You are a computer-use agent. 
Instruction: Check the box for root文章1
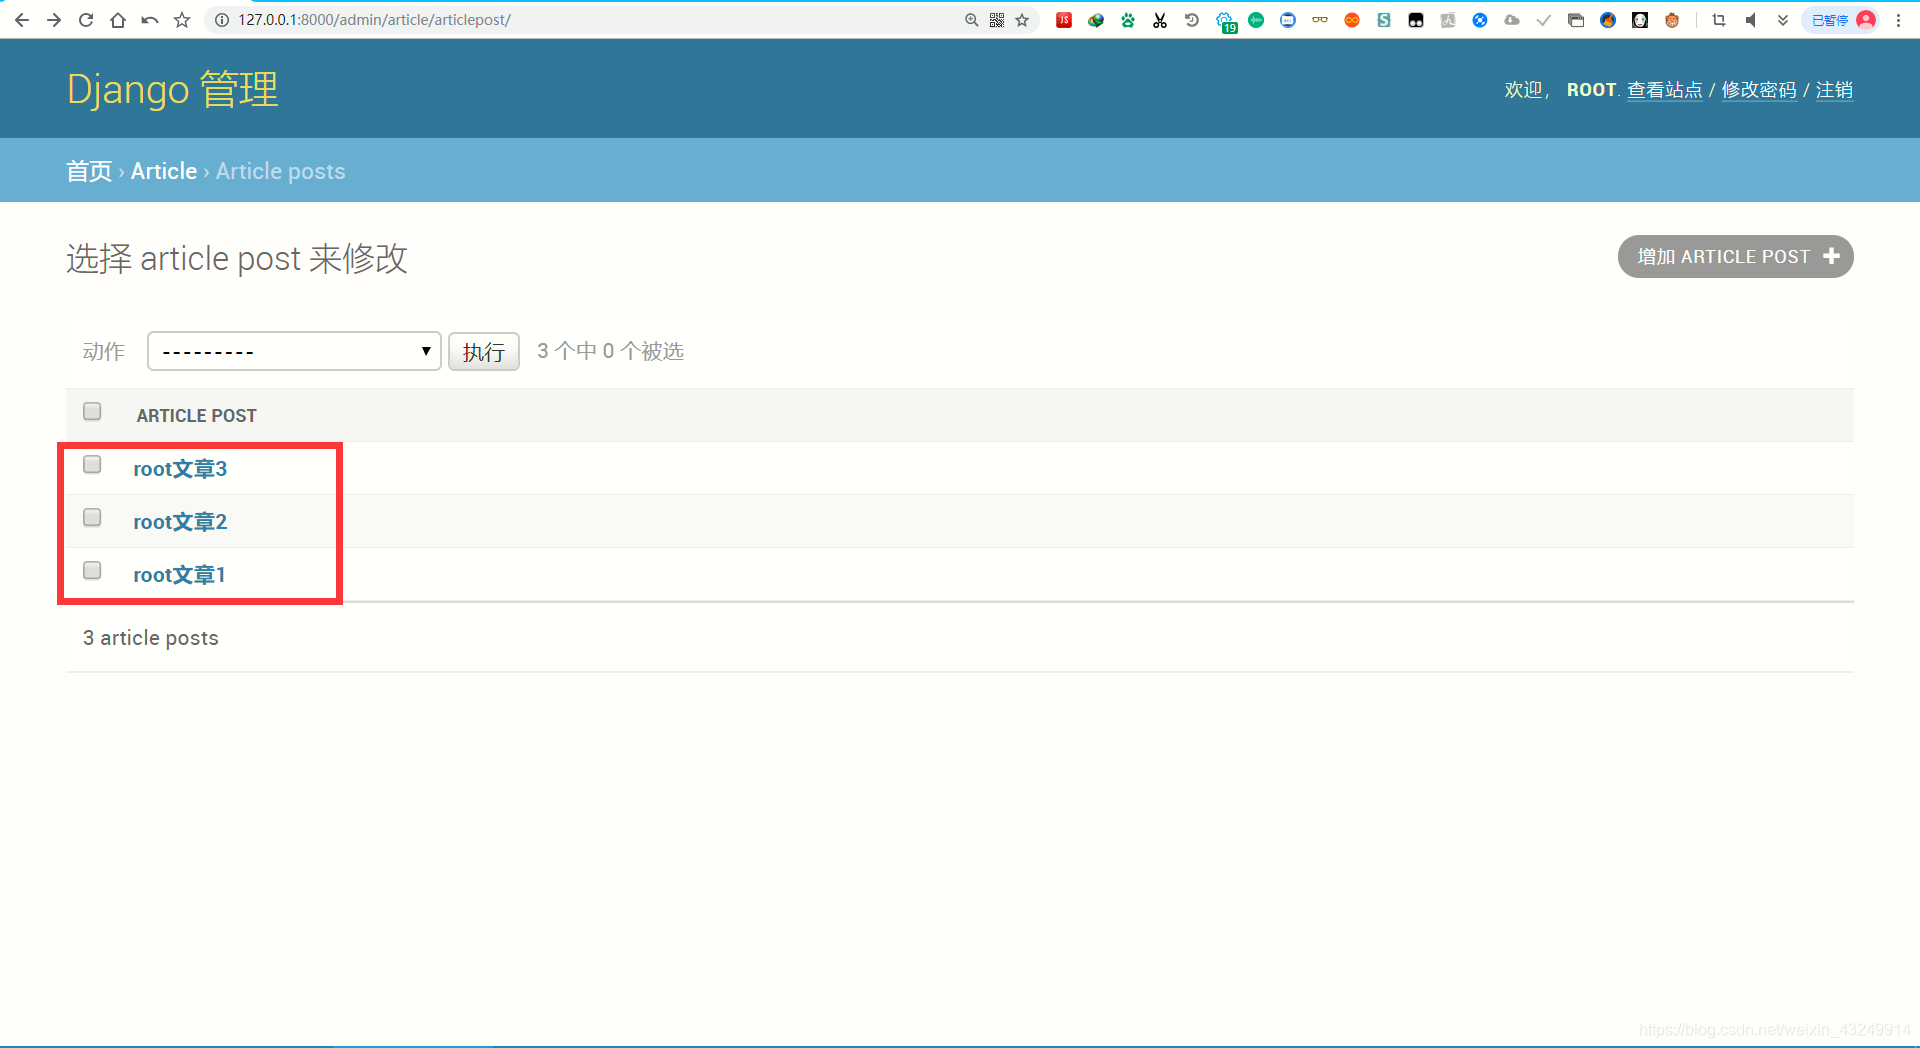[92, 570]
